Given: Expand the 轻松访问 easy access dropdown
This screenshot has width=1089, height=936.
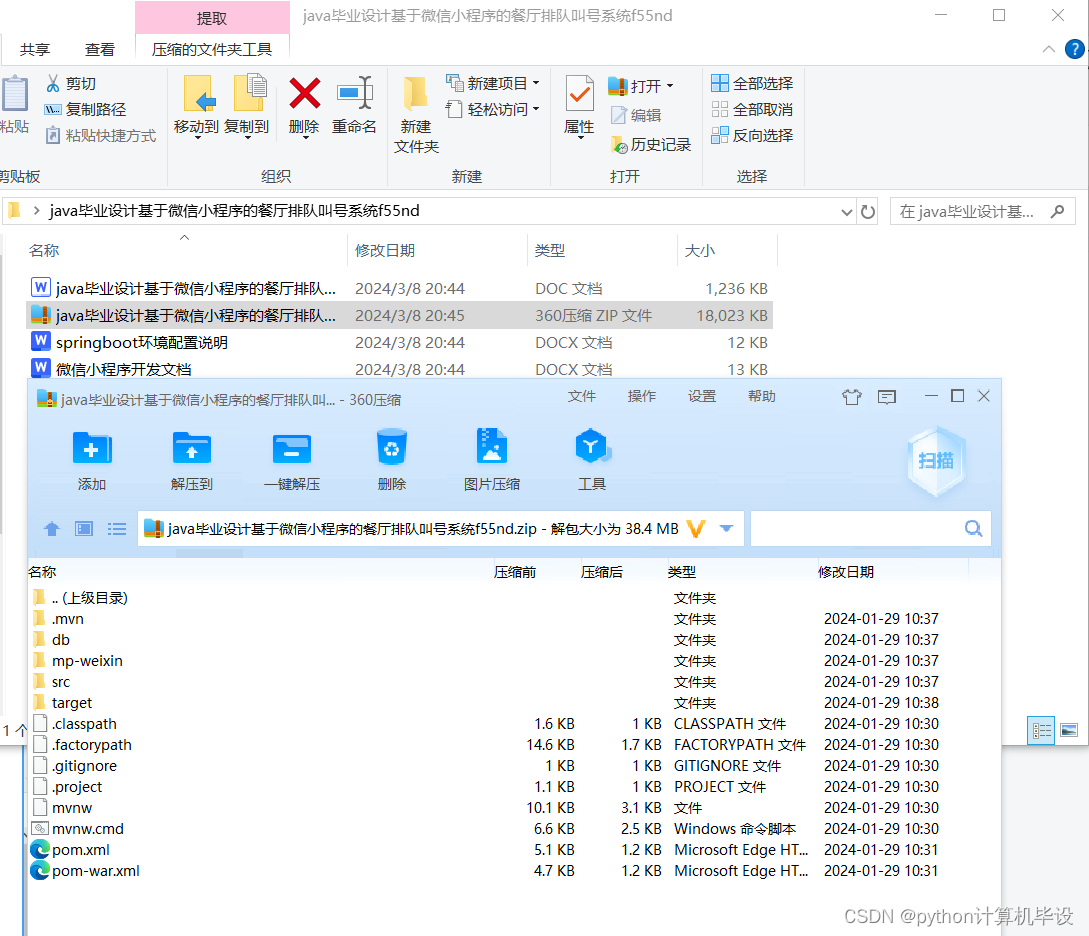Looking at the screenshot, I should (535, 109).
